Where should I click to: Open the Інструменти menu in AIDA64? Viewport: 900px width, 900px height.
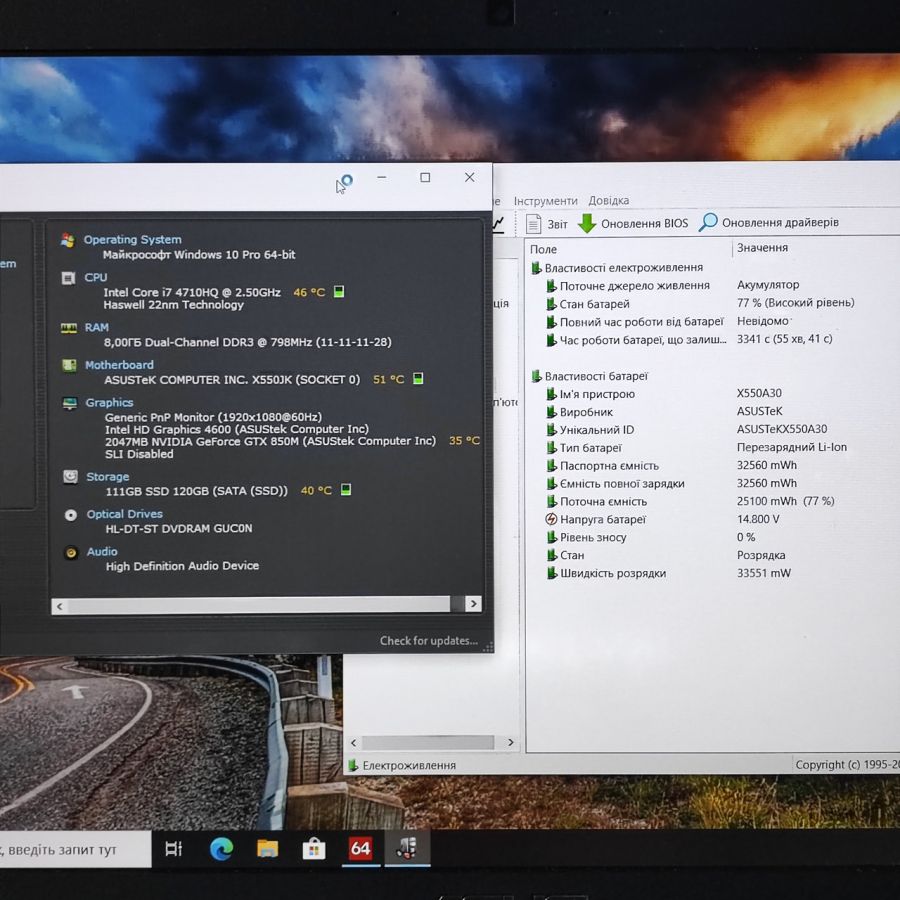545,201
